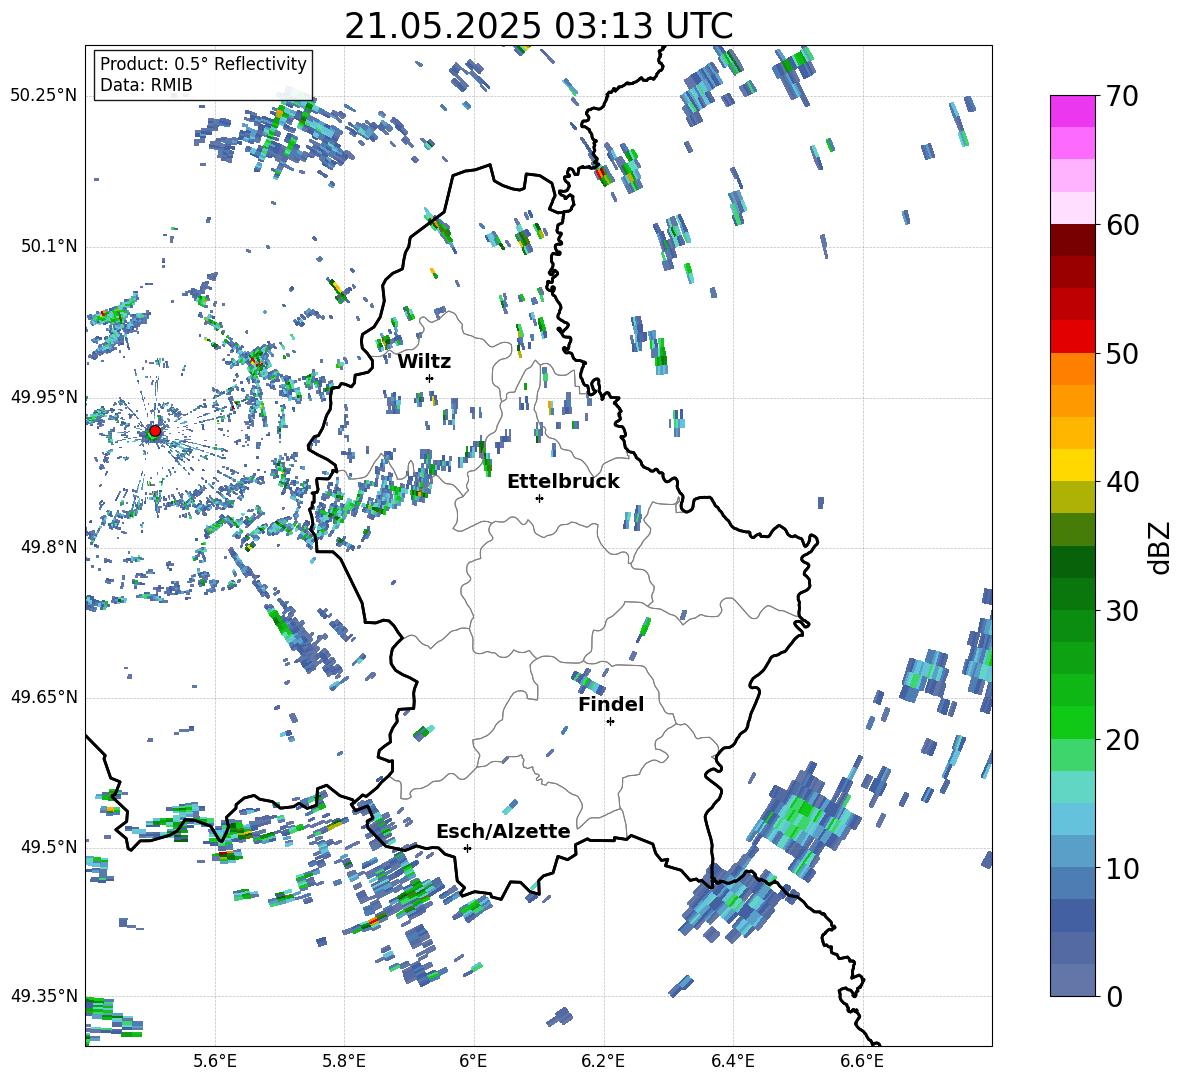The height and width of the screenshot is (1081, 1184).
Task: Click the Ettelbruck station cross marker
Action: (x=539, y=498)
